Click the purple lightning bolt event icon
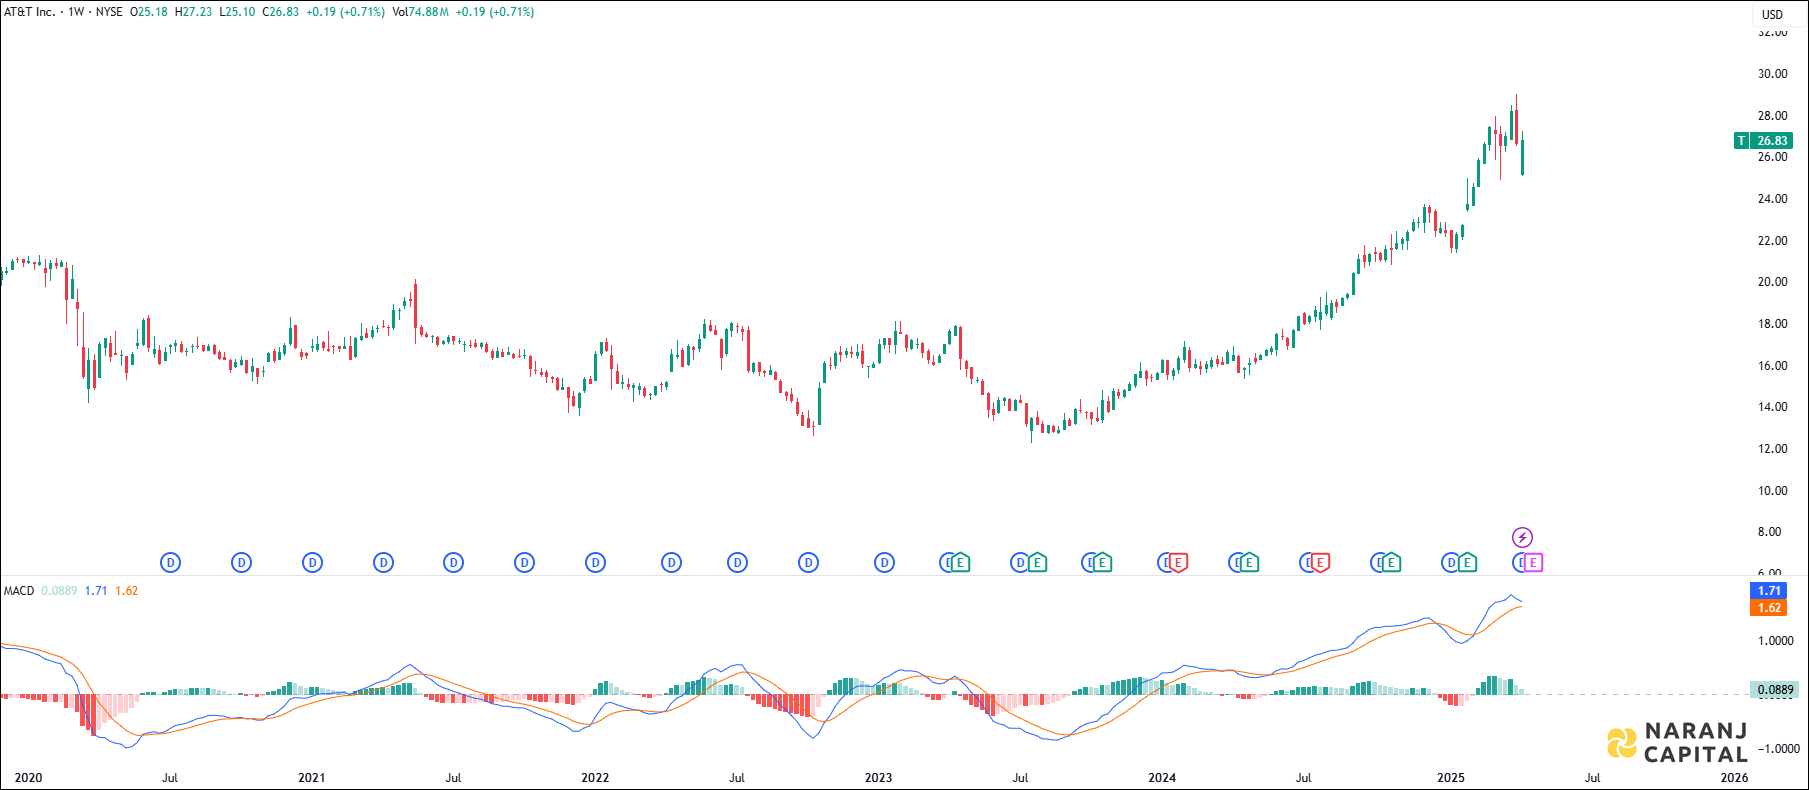This screenshot has width=1809, height=790. 1522,538
